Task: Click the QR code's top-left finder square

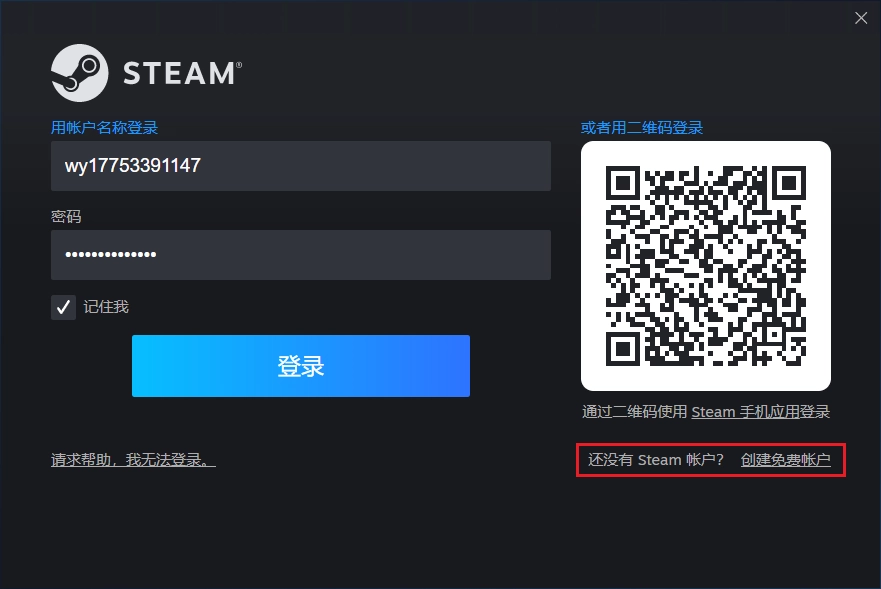Action: click(x=623, y=183)
